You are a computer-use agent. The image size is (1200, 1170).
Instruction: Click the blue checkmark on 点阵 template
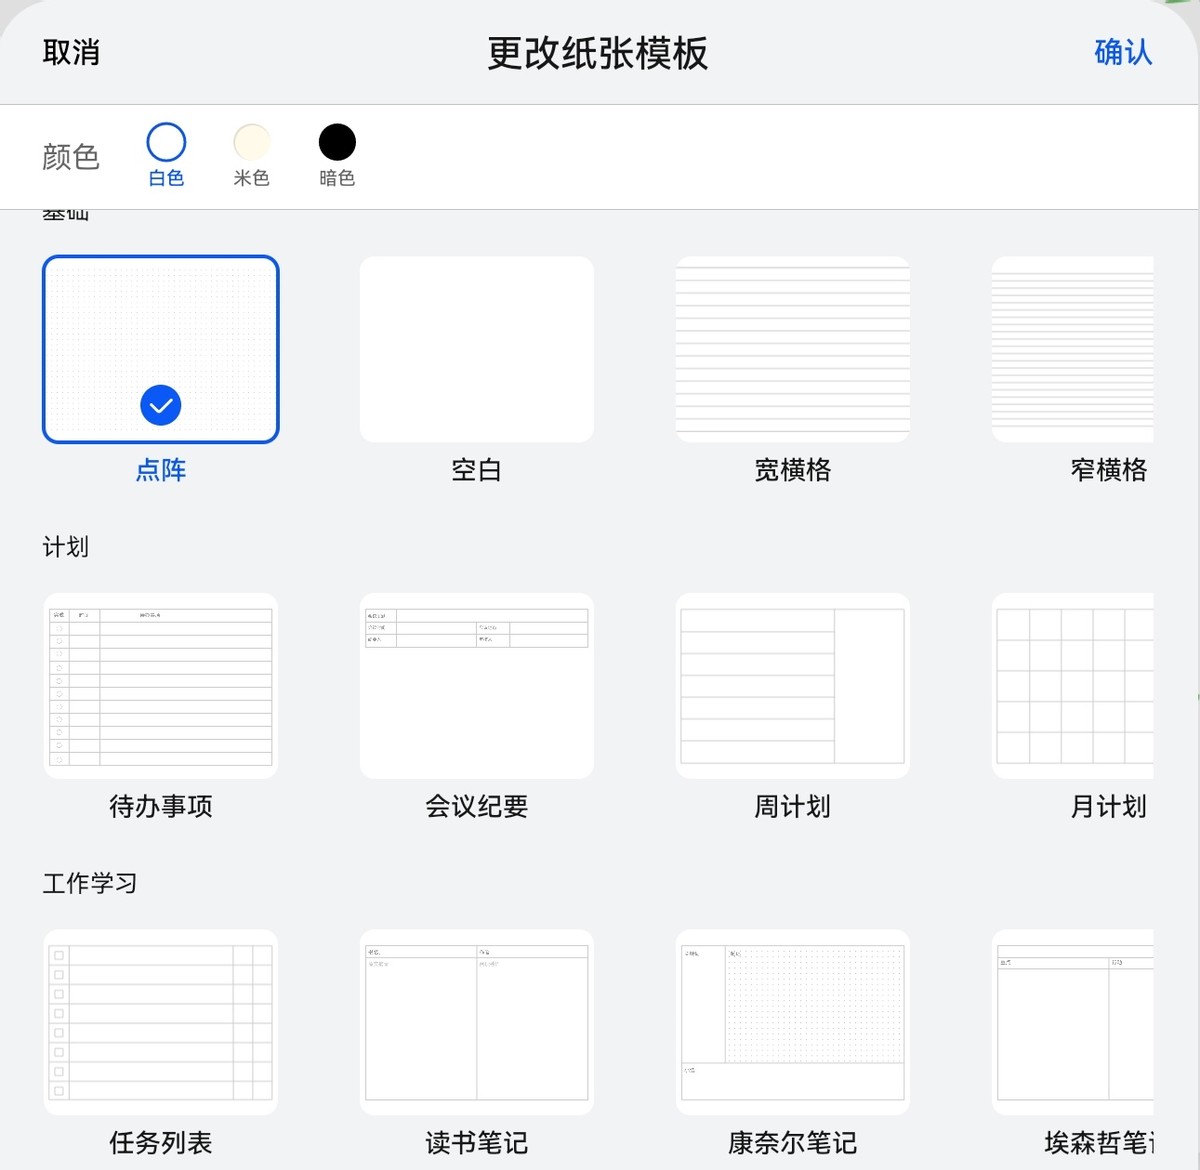pos(160,404)
